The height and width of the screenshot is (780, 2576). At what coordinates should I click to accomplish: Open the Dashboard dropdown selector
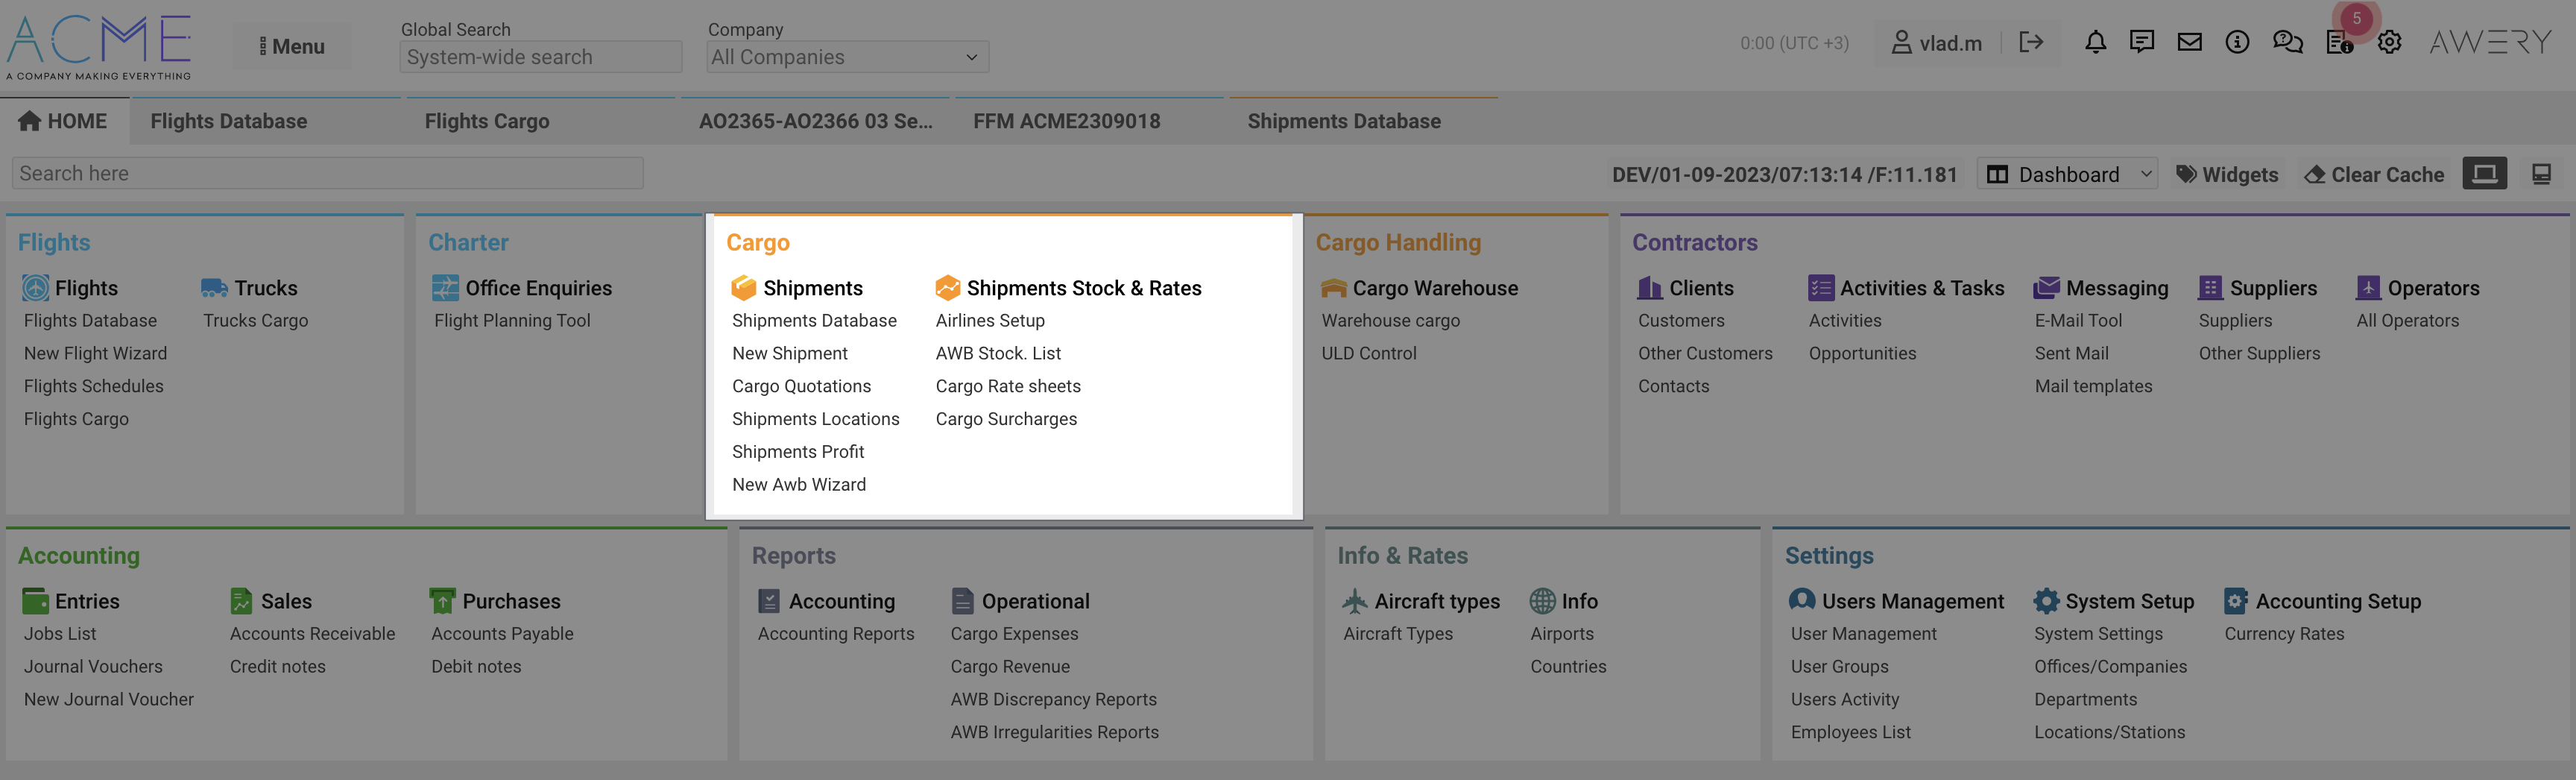2067,174
